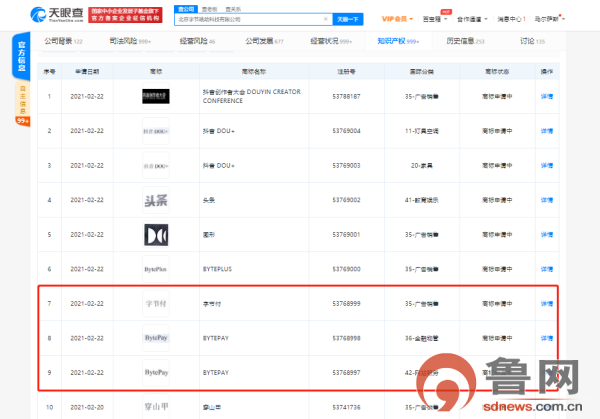Click the 20-家具 classification cell
This screenshot has height=419, width=600.
point(422,165)
